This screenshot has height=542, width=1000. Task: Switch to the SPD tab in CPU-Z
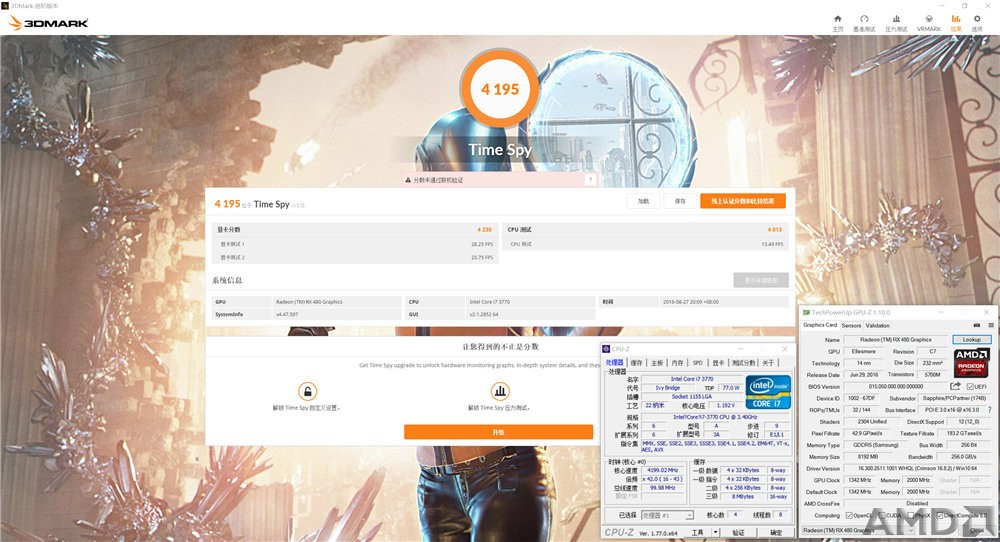point(698,363)
